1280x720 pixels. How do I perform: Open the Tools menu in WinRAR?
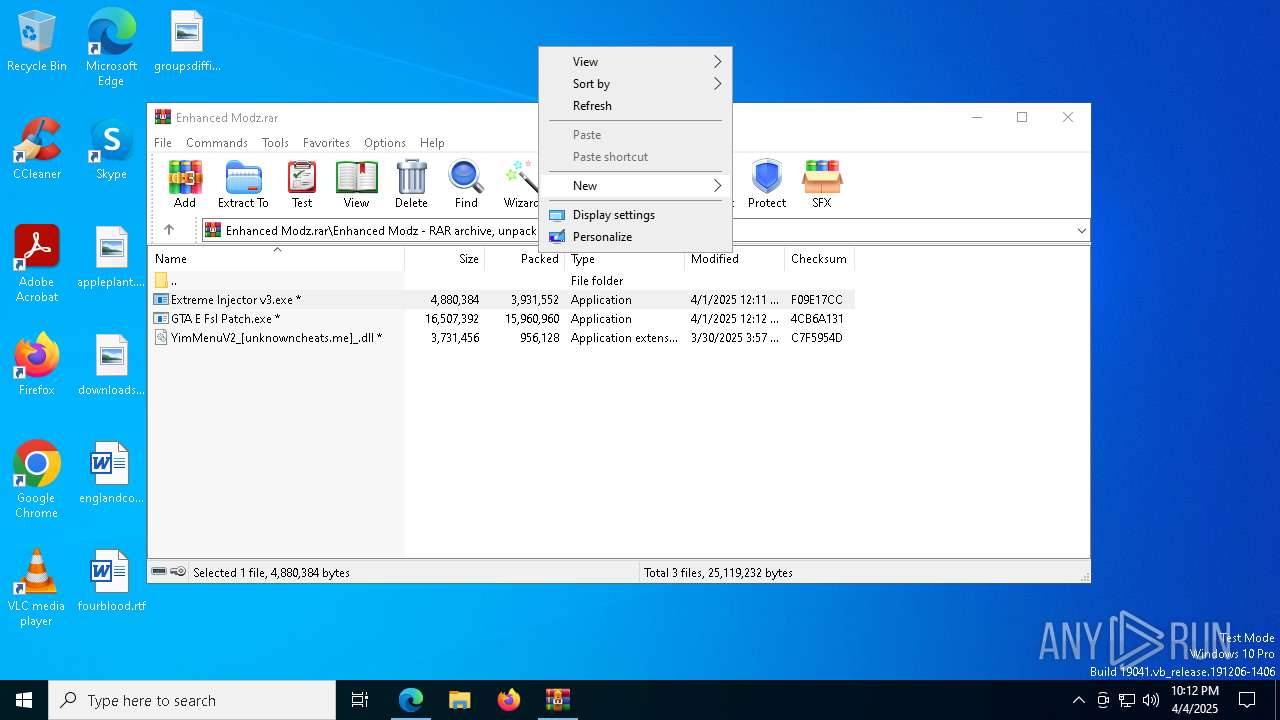click(x=275, y=143)
